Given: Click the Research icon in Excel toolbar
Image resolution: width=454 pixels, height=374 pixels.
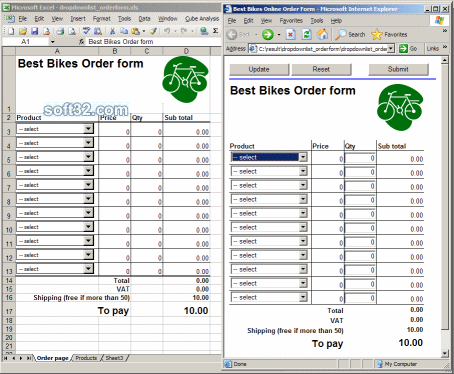Looking at the screenshot, I should coord(98,31).
